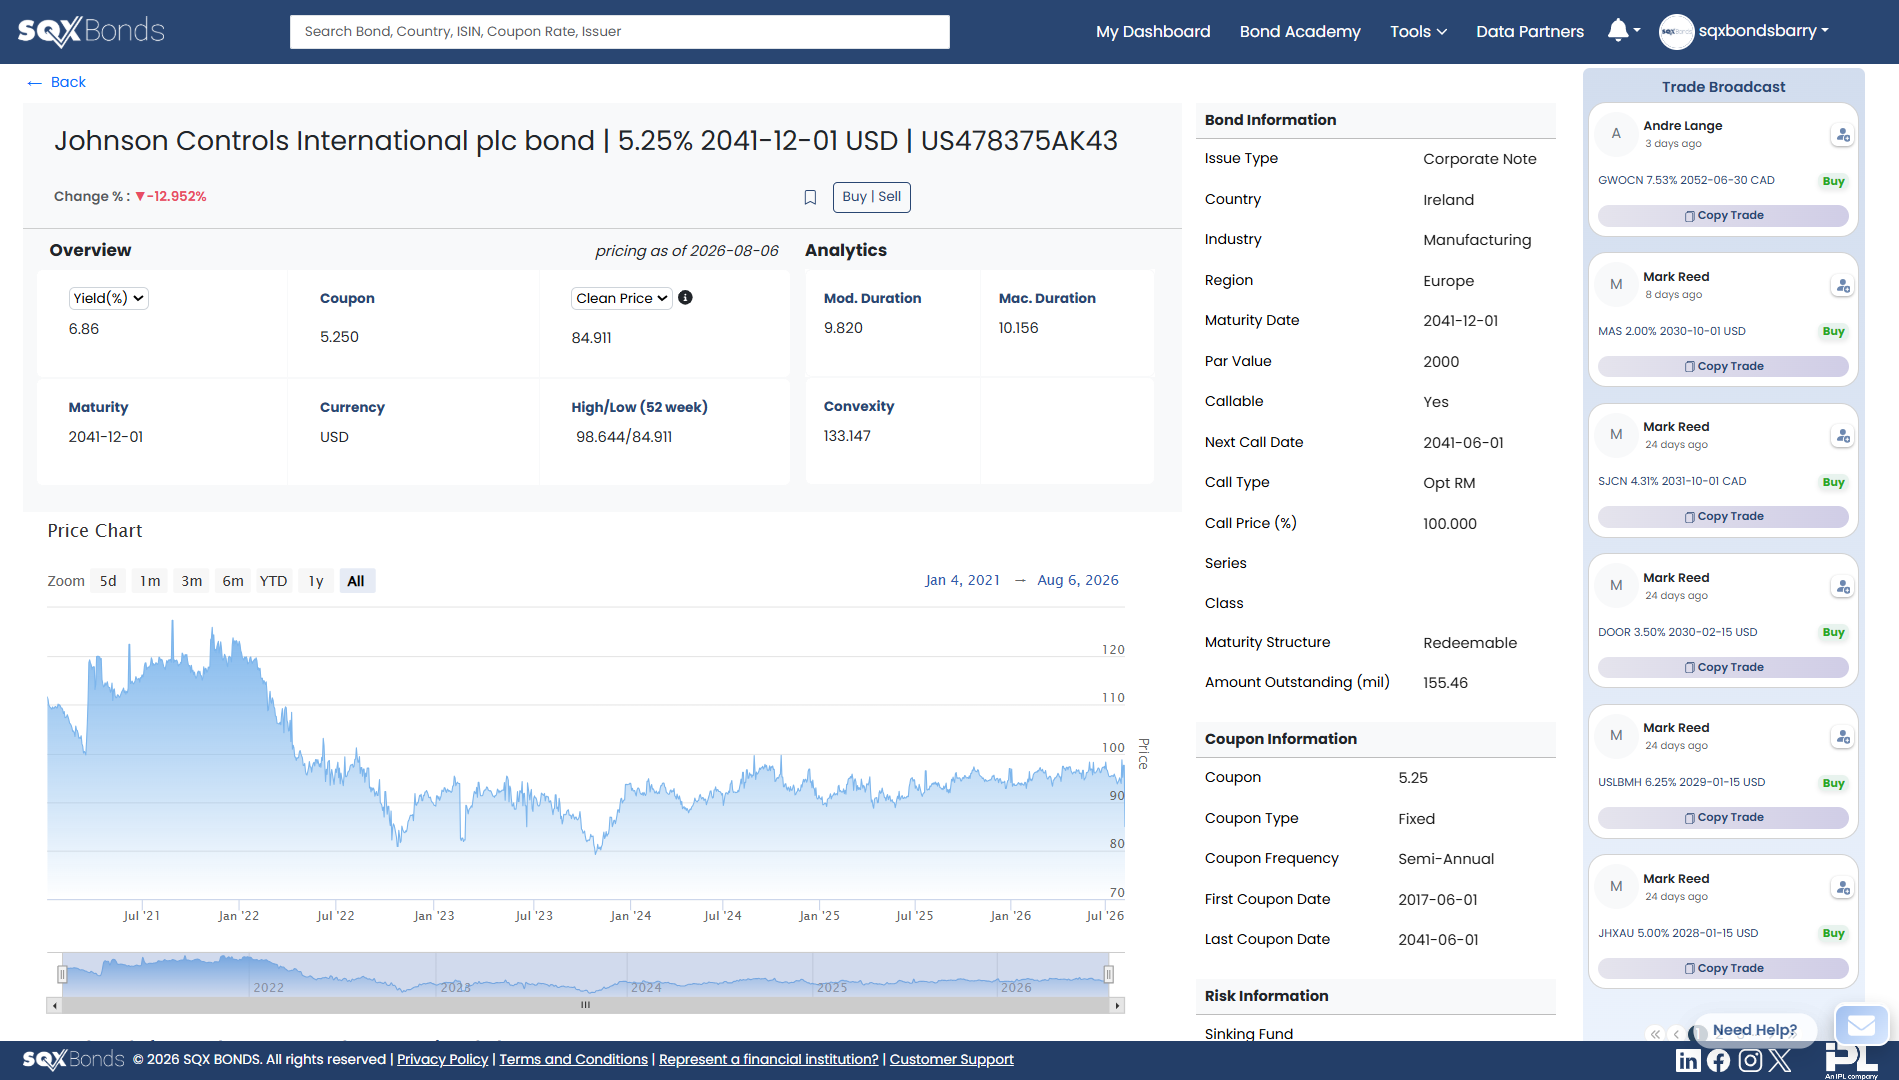
Task: Copy Trade for DOOR 3.50% bond
Action: tap(1723, 668)
